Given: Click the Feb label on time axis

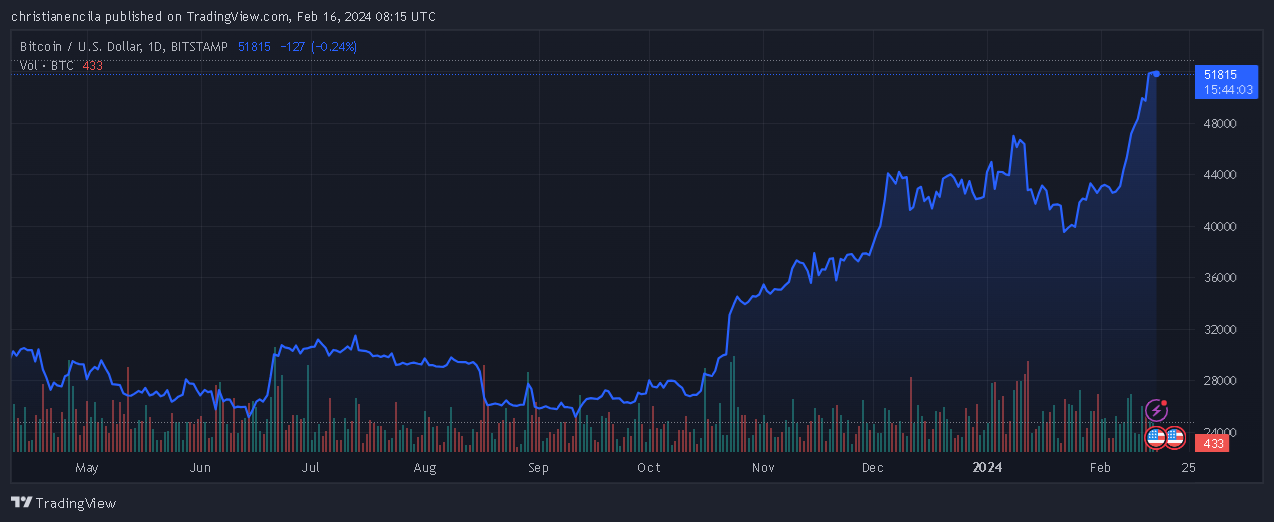Looking at the screenshot, I should (1100, 467).
